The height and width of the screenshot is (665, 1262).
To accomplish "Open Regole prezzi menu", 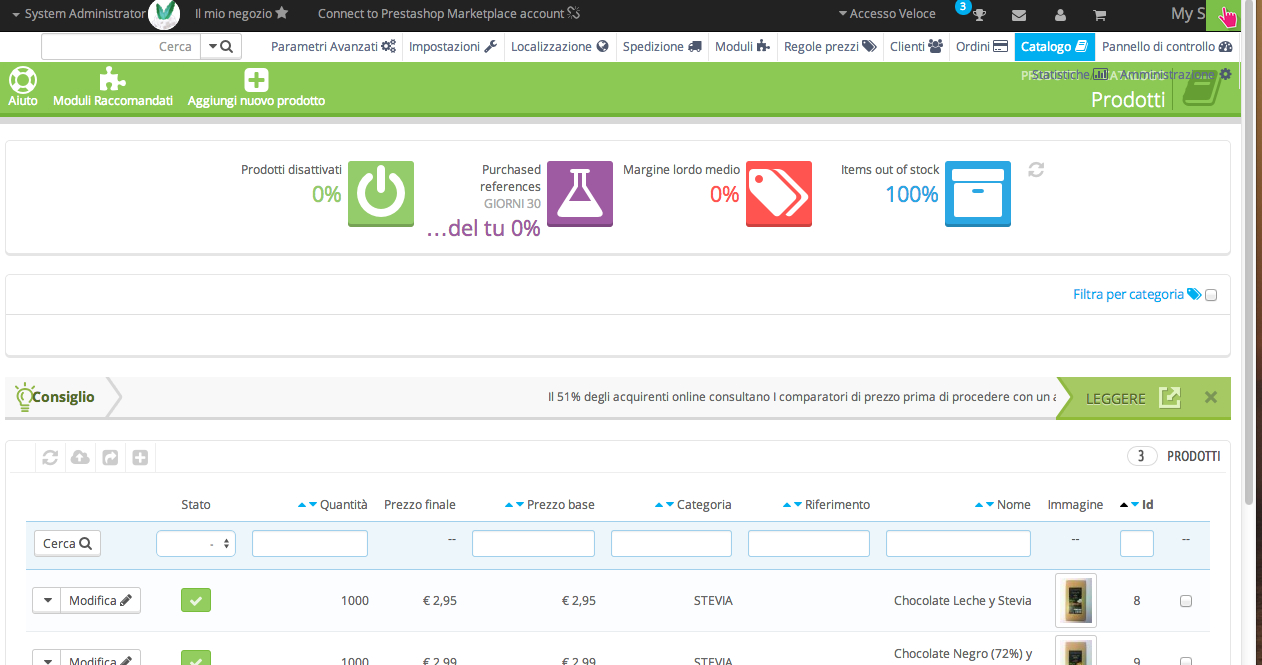I will coord(830,46).
